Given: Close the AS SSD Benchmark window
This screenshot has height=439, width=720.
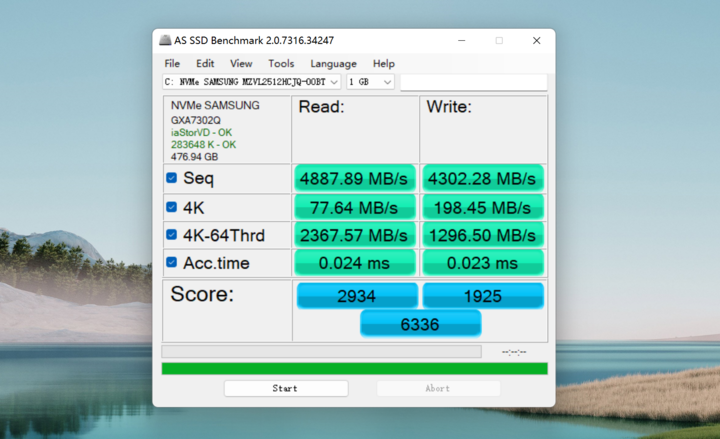Looking at the screenshot, I should (536, 40).
